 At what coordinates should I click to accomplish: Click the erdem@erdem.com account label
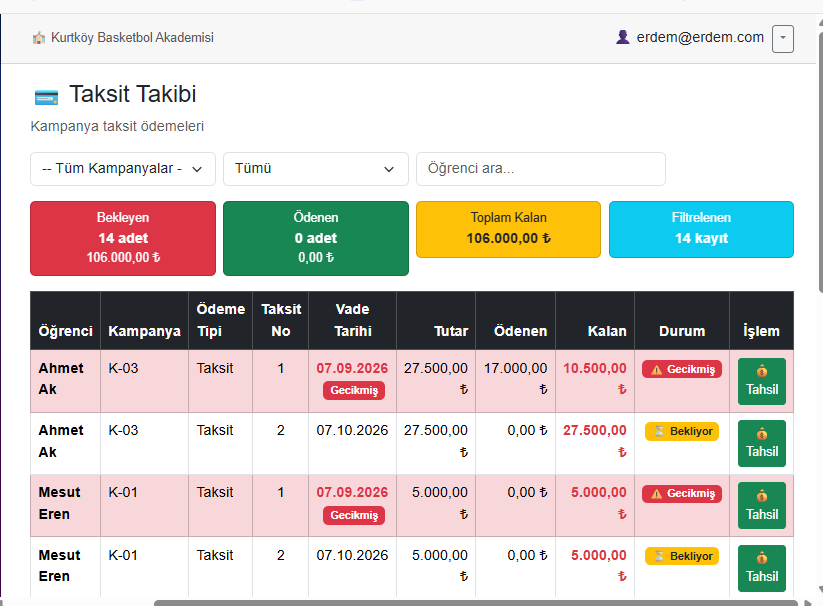pyautogui.click(x=700, y=37)
